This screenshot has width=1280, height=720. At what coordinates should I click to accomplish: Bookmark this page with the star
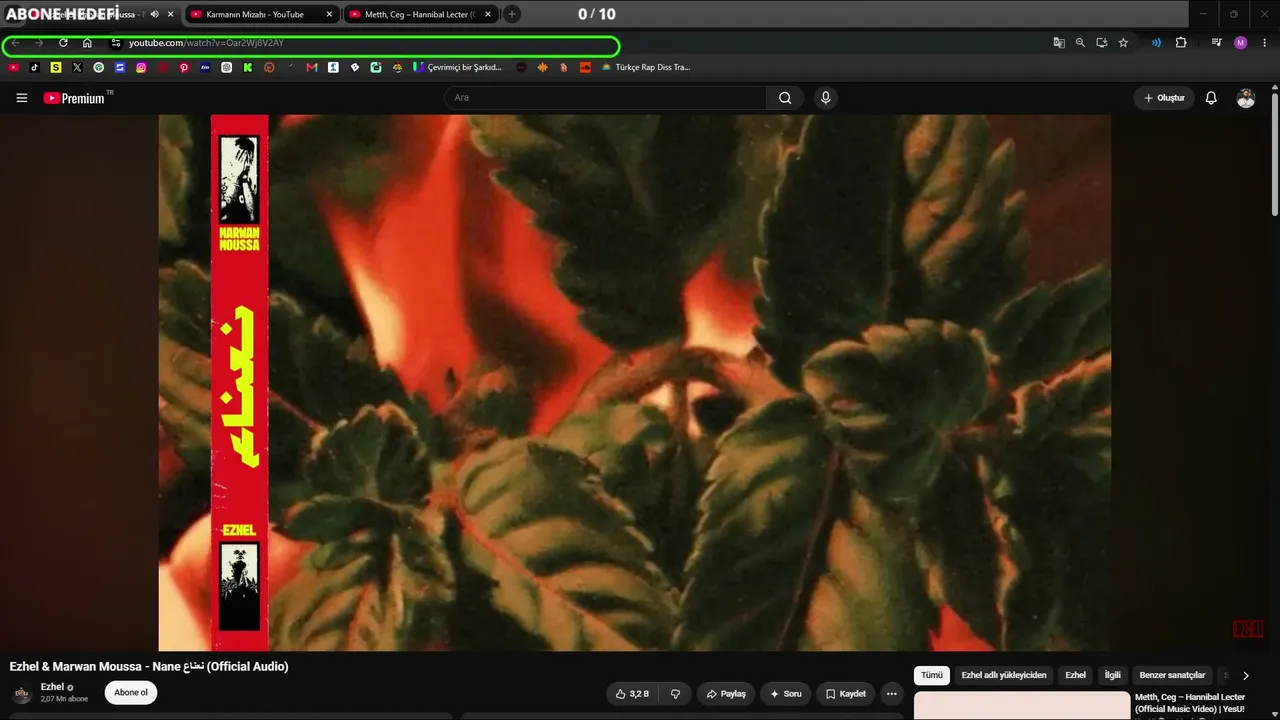pyautogui.click(x=1123, y=43)
